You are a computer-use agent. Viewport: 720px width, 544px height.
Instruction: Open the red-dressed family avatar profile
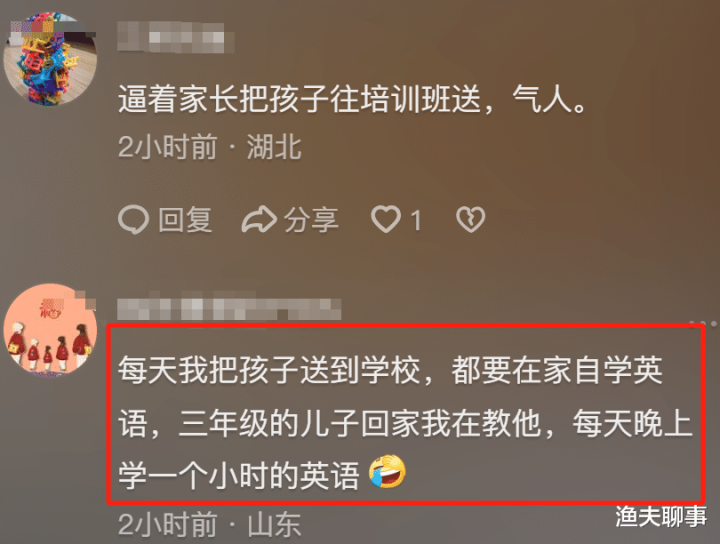pos(50,331)
